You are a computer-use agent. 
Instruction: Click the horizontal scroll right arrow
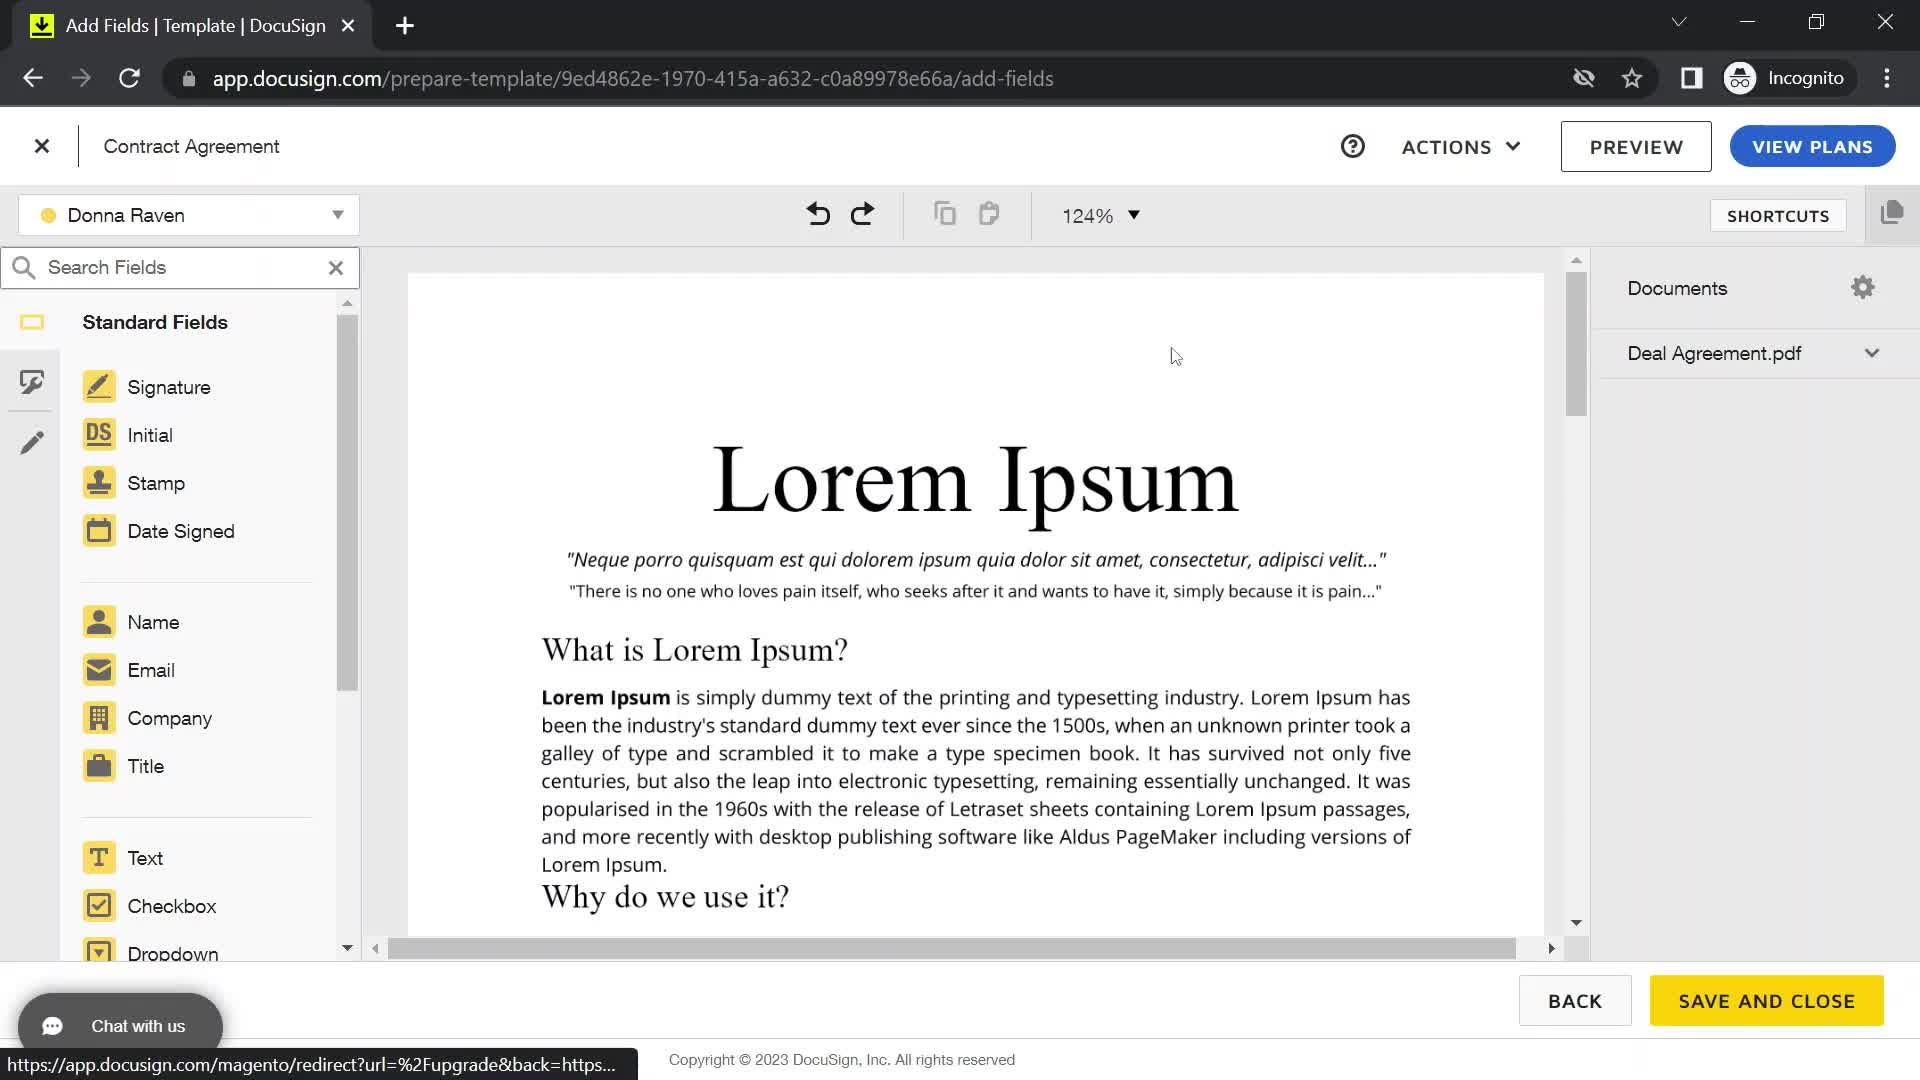click(1551, 948)
